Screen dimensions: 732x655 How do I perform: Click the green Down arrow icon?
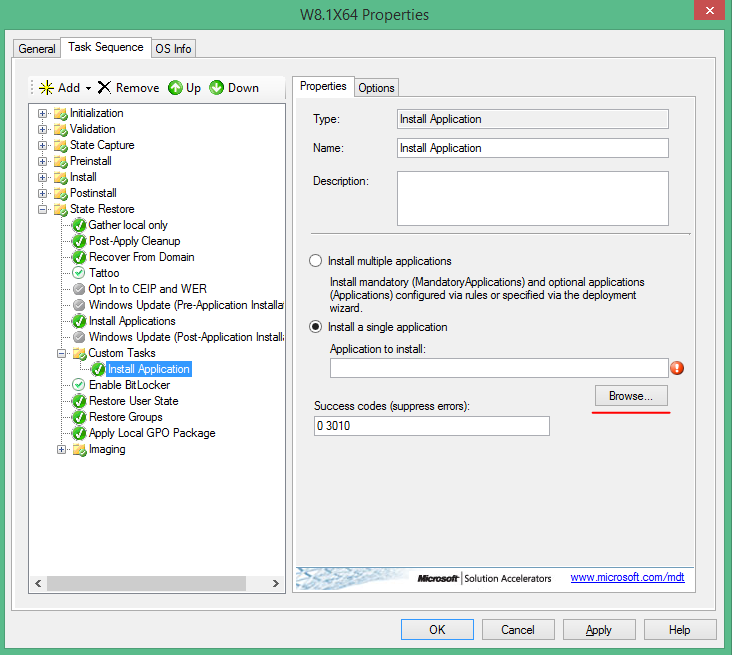216,88
